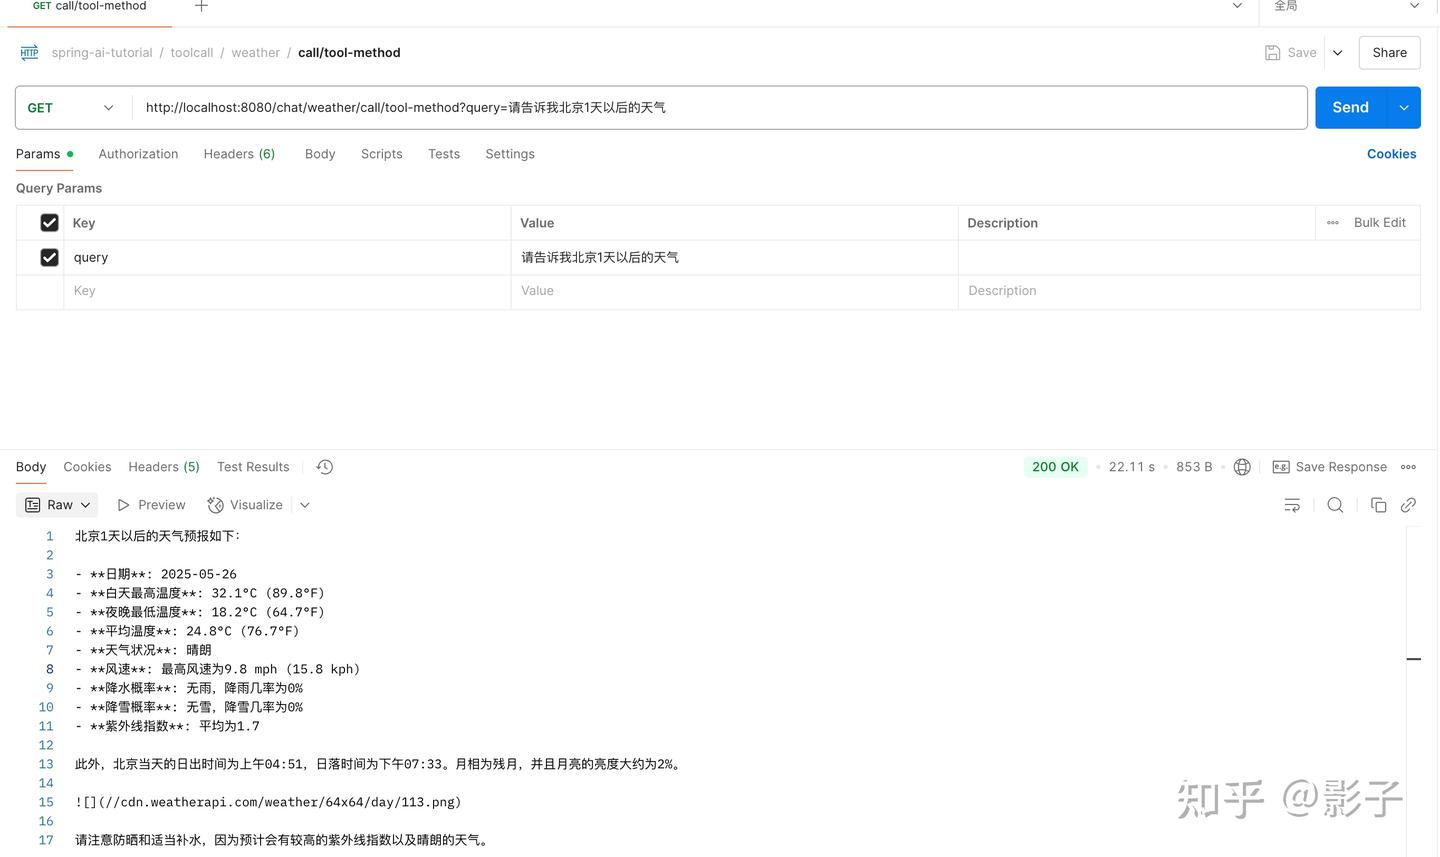Click the Share button
The width and height of the screenshot is (1440, 857).
point(1389,52)
